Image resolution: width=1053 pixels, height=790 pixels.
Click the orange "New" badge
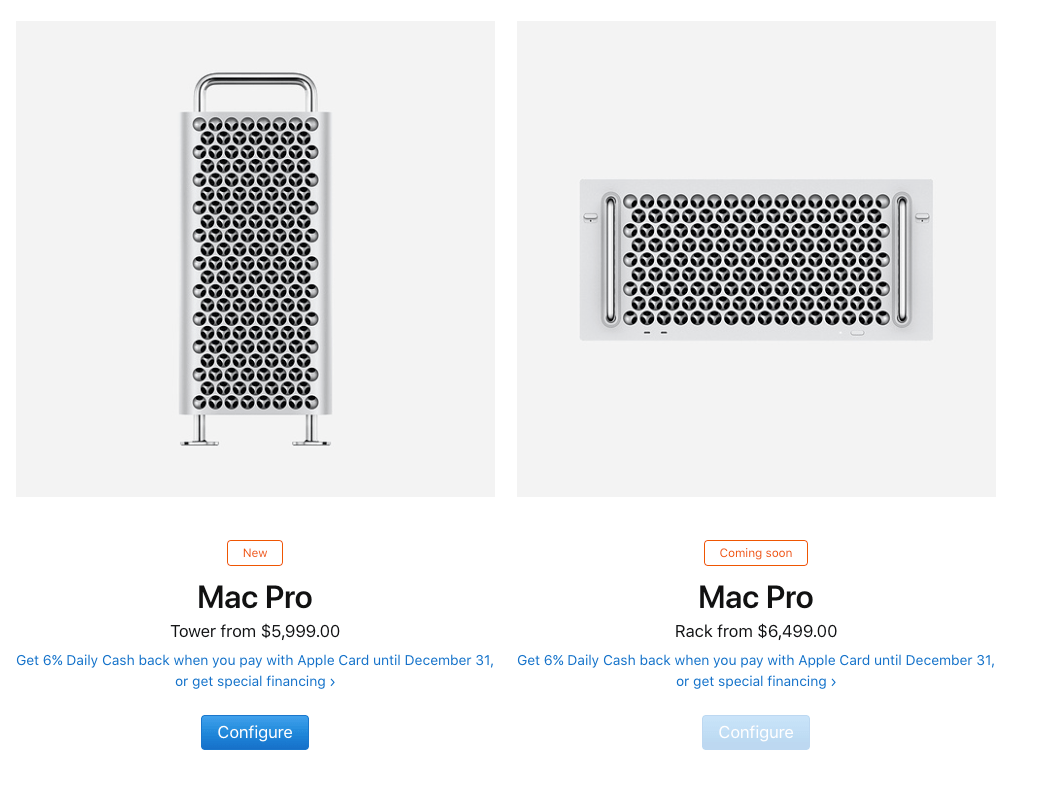[x=255, y=553]
